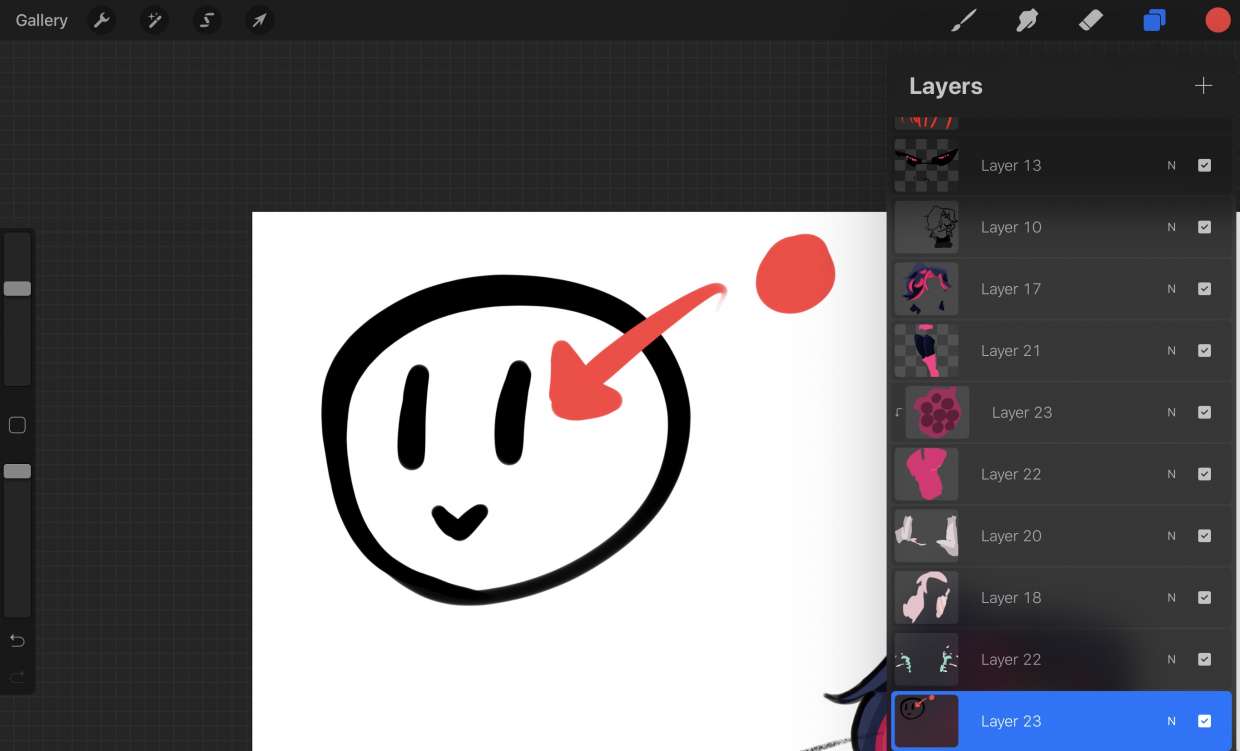Return to the Gallery

42,20
